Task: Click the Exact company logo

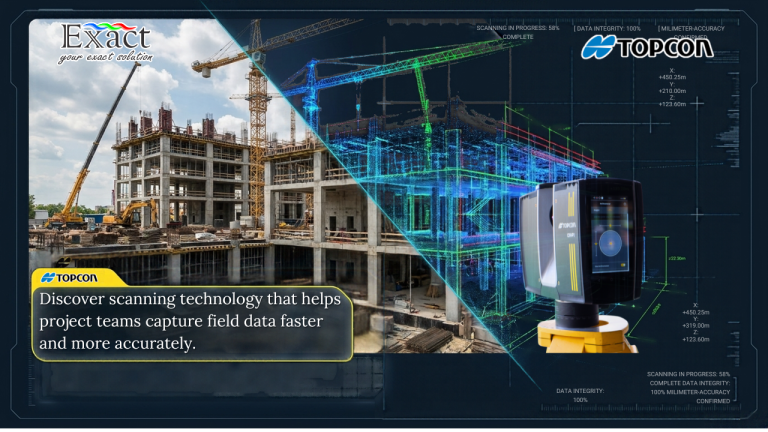Action: point(106,43)
